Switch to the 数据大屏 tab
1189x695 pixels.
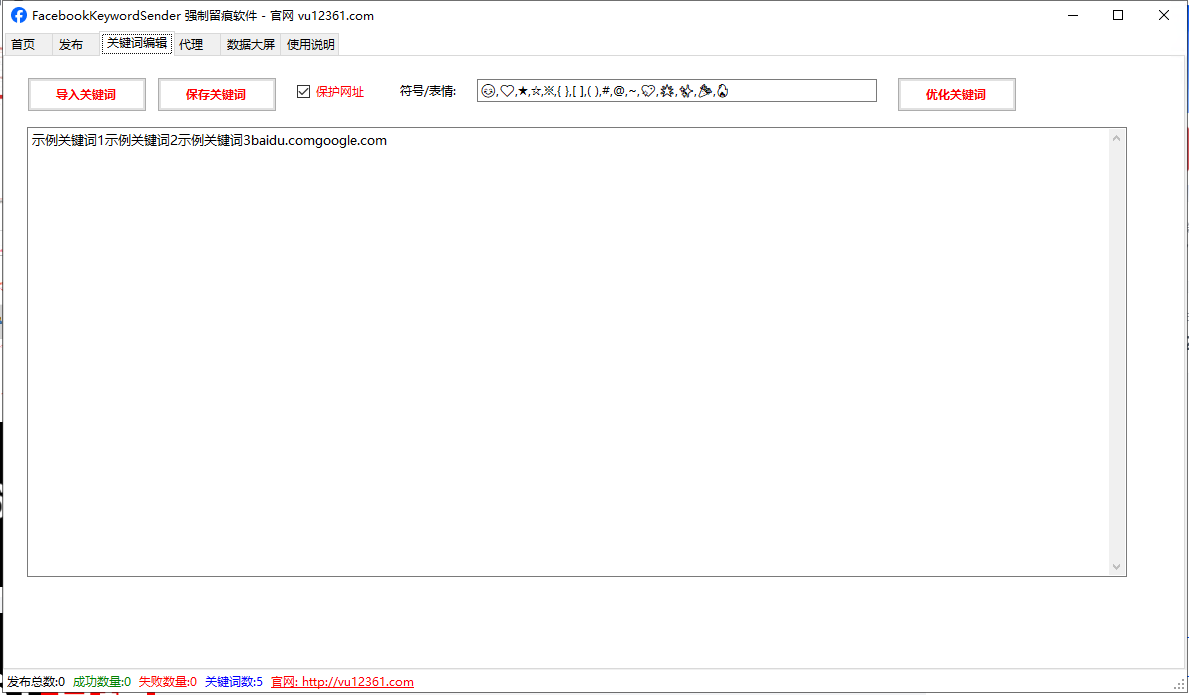tap(250, 44)
